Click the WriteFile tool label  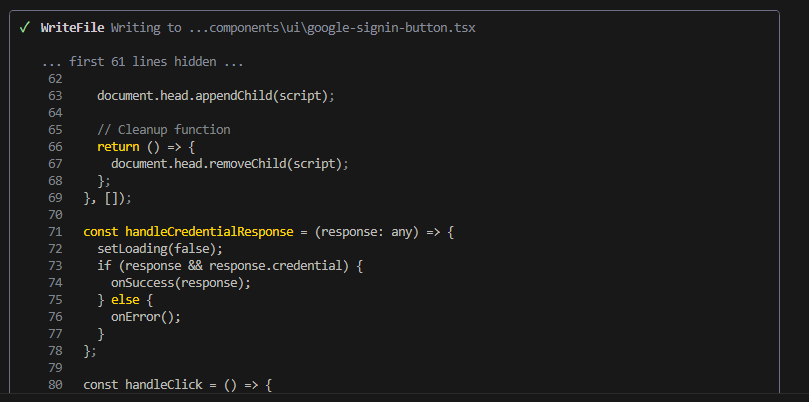click(73, 28)
